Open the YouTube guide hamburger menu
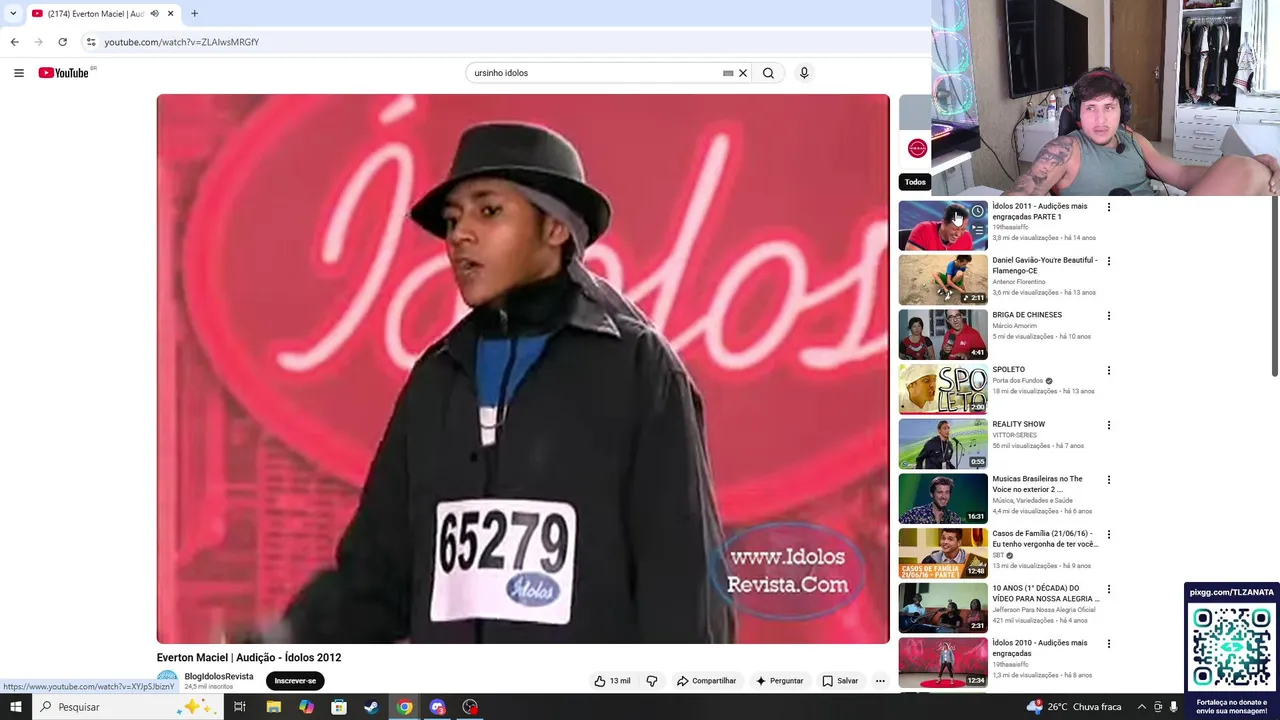 tap(18, 73)
